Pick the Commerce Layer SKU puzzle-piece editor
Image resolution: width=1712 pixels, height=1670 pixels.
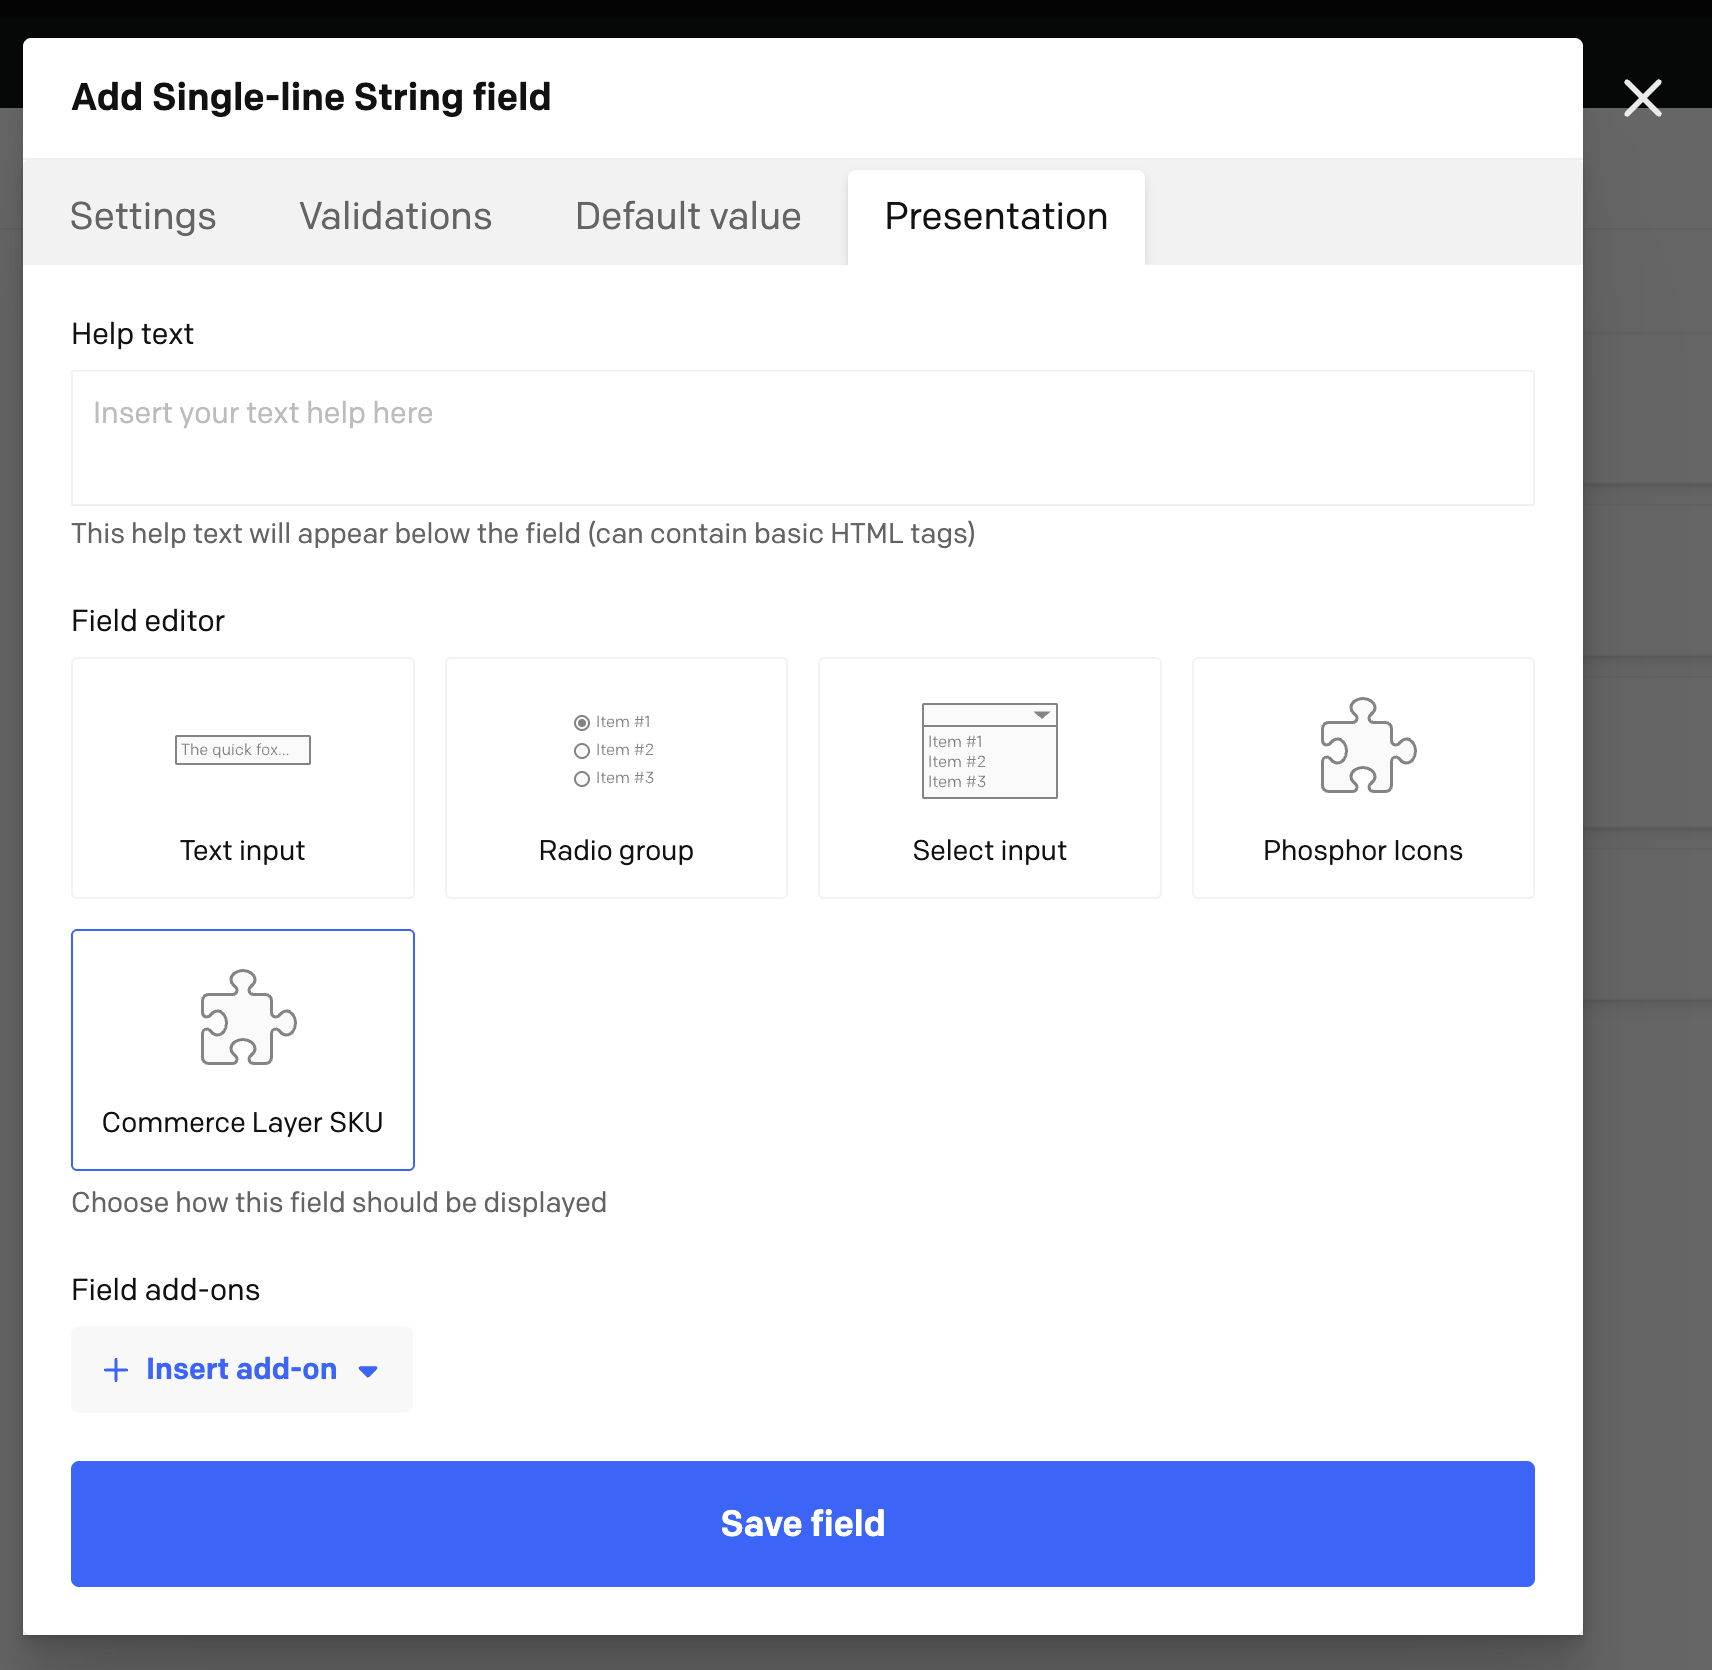click(x=243, y=1050)
